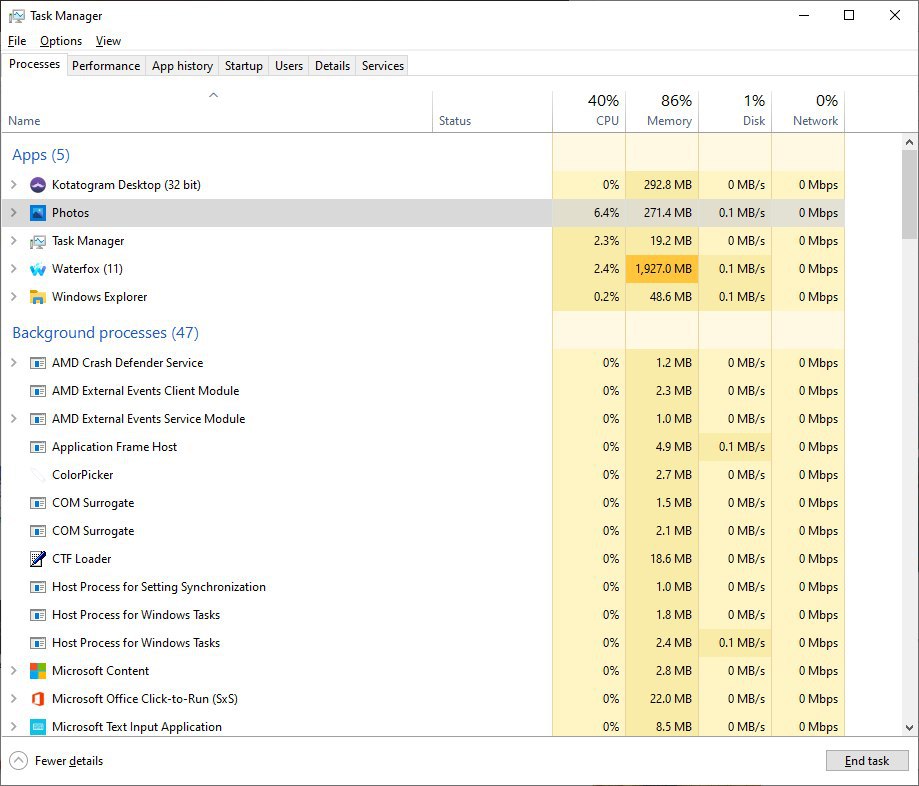Click the scrollbar up arrow
This screenshot has width=919, height=786.
pyautogui.click(x=909, y=142)
